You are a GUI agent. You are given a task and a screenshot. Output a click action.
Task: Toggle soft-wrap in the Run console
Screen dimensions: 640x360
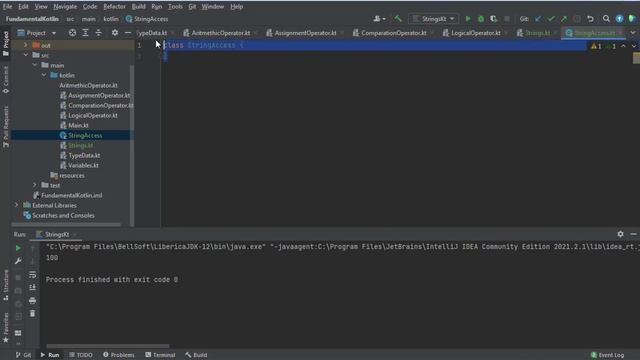click(32, 275)
